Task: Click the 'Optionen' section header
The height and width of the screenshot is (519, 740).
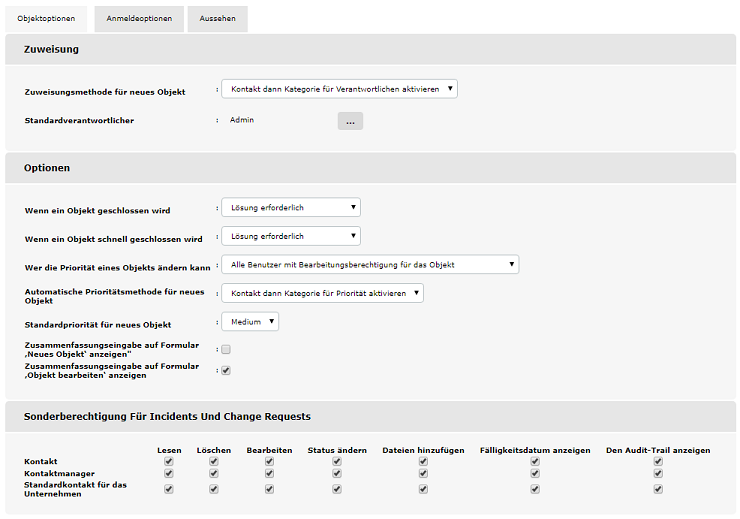Action: [x=47, y=168]
